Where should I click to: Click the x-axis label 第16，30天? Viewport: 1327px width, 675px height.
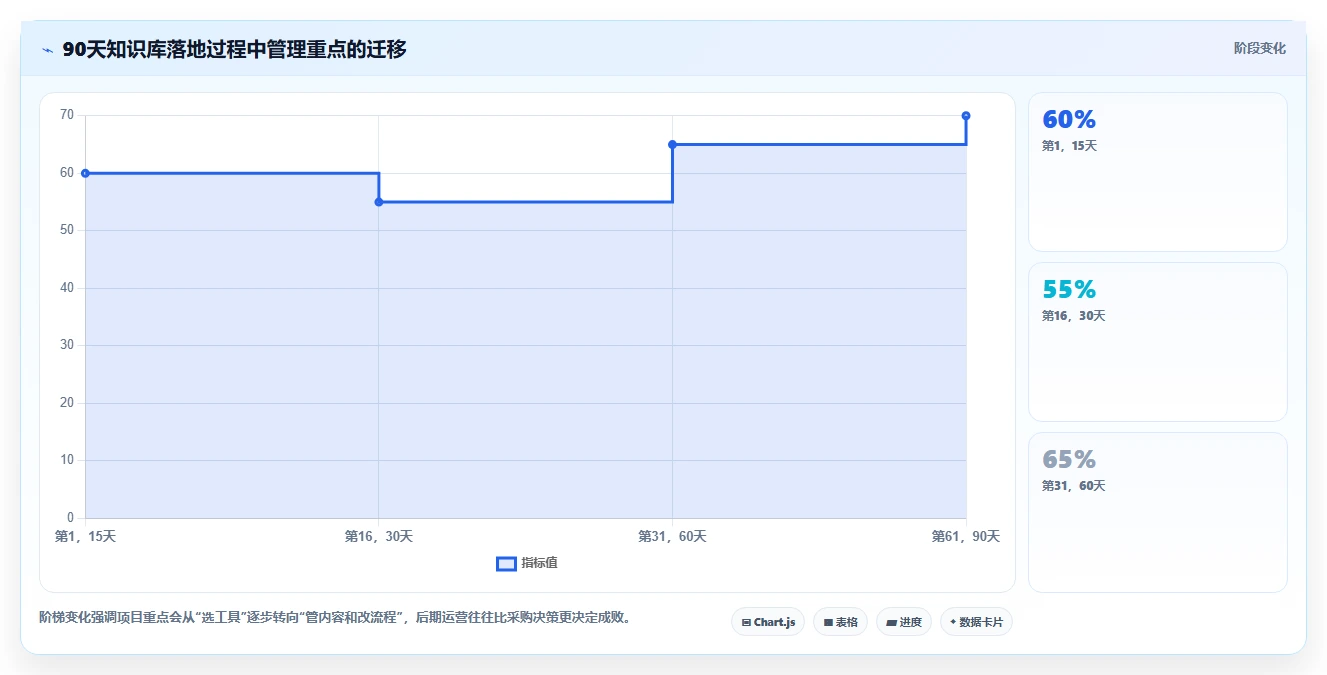click(379, 537)
